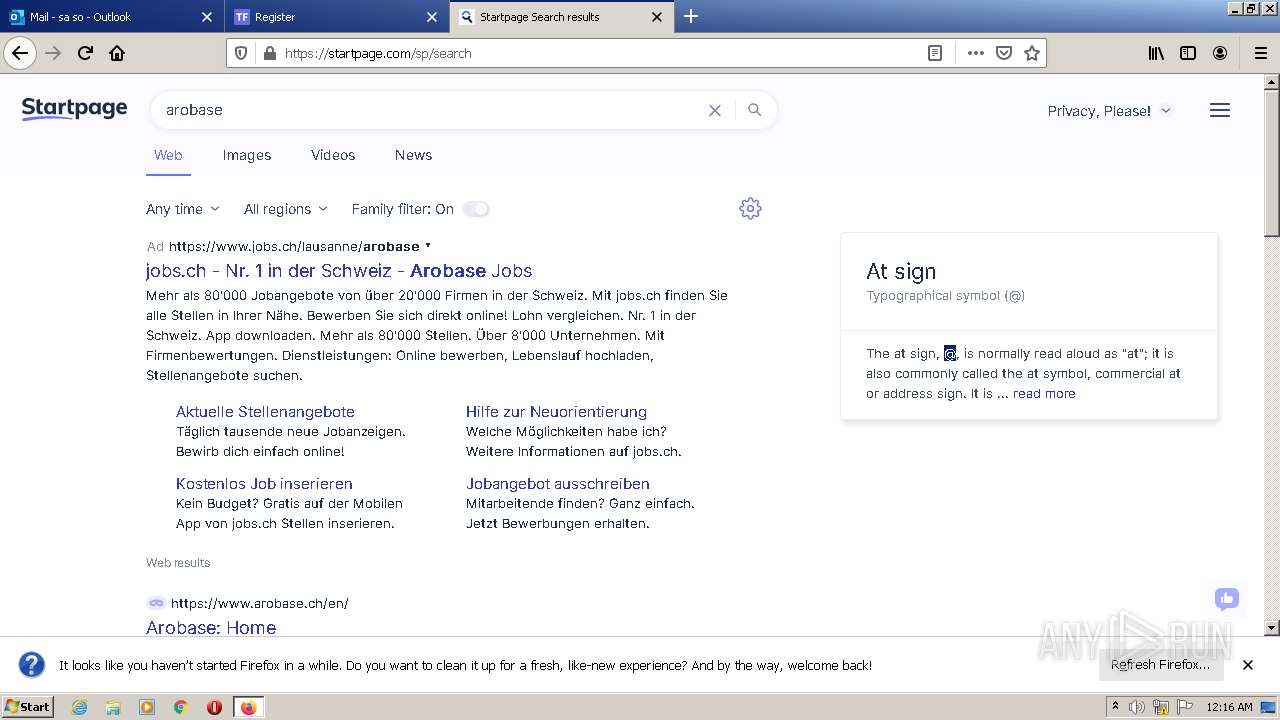This screenshot has height=720, width=1280.
Task: Open tracking protection shield icon
Action: (241, 53)
